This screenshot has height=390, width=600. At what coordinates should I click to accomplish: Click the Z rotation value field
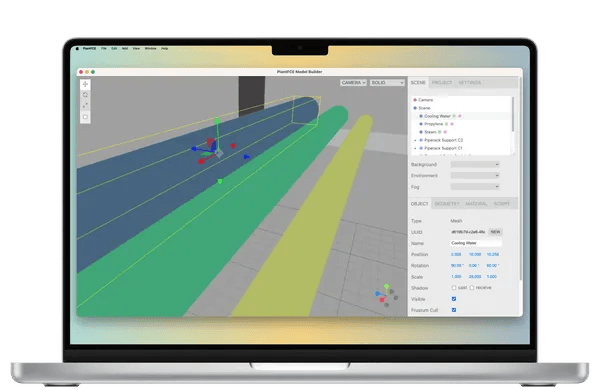point(492,266)
